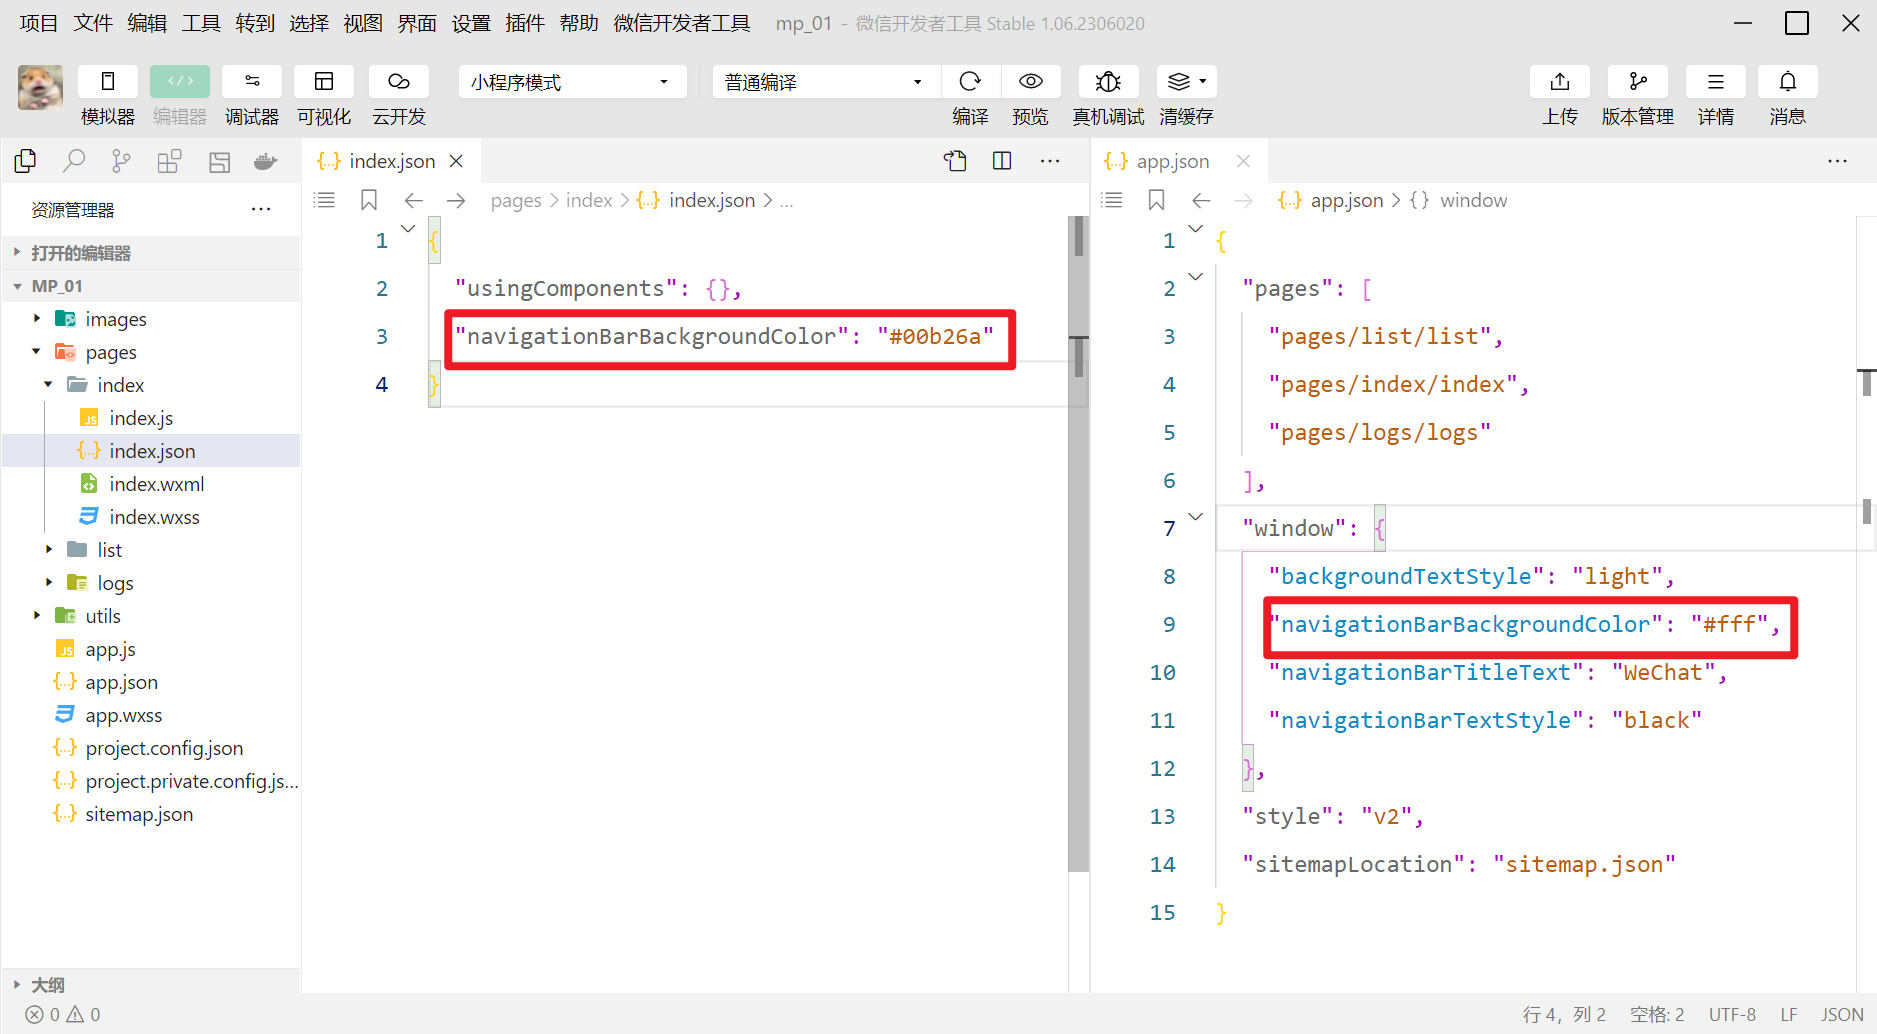Screen dimensions: 1877x1034
Task: Open app.wxss file in explorer
Action: (123, 715)
